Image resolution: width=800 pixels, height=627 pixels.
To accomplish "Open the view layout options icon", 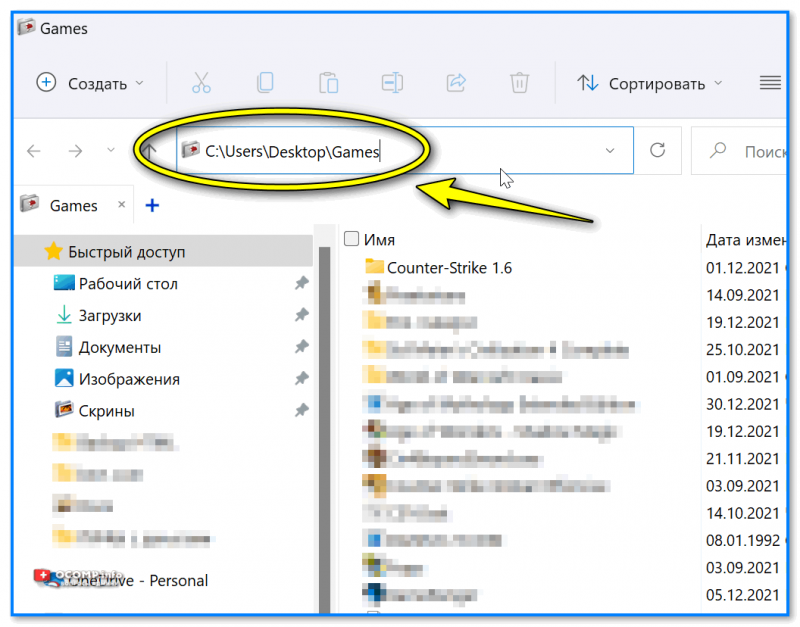I will (x=770, y=83).
